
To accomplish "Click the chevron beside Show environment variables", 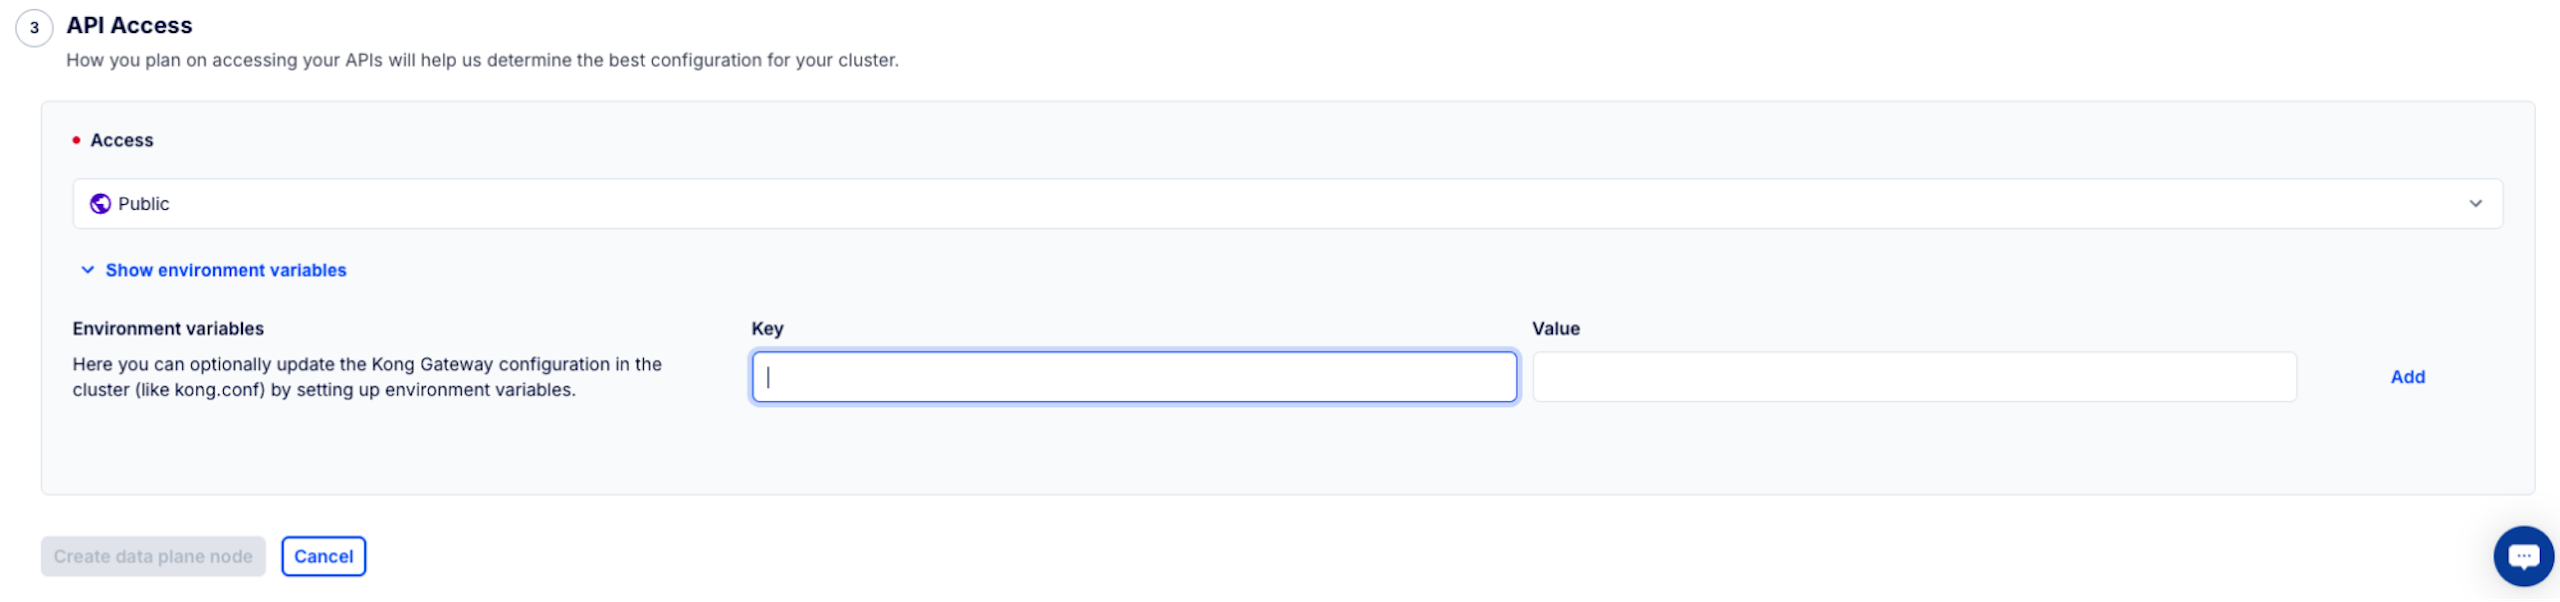I will point(88,270).
